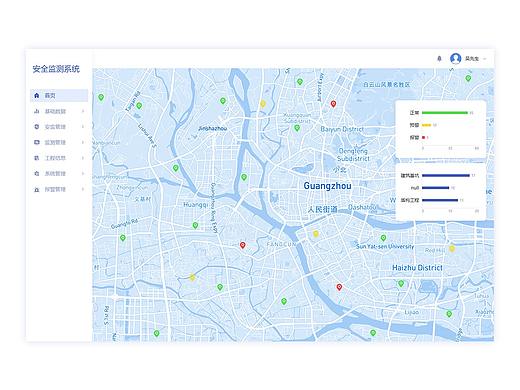The height and width of the screenshot is (390, 520).
Task: Select the yellow marker below 人民街道
Action: (x=316, y=234)
